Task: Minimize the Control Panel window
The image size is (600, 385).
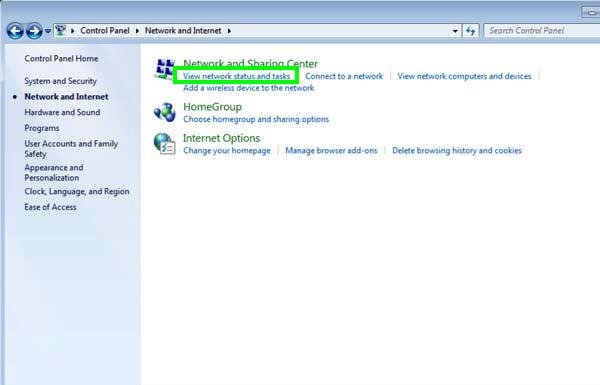Action: 591,13
